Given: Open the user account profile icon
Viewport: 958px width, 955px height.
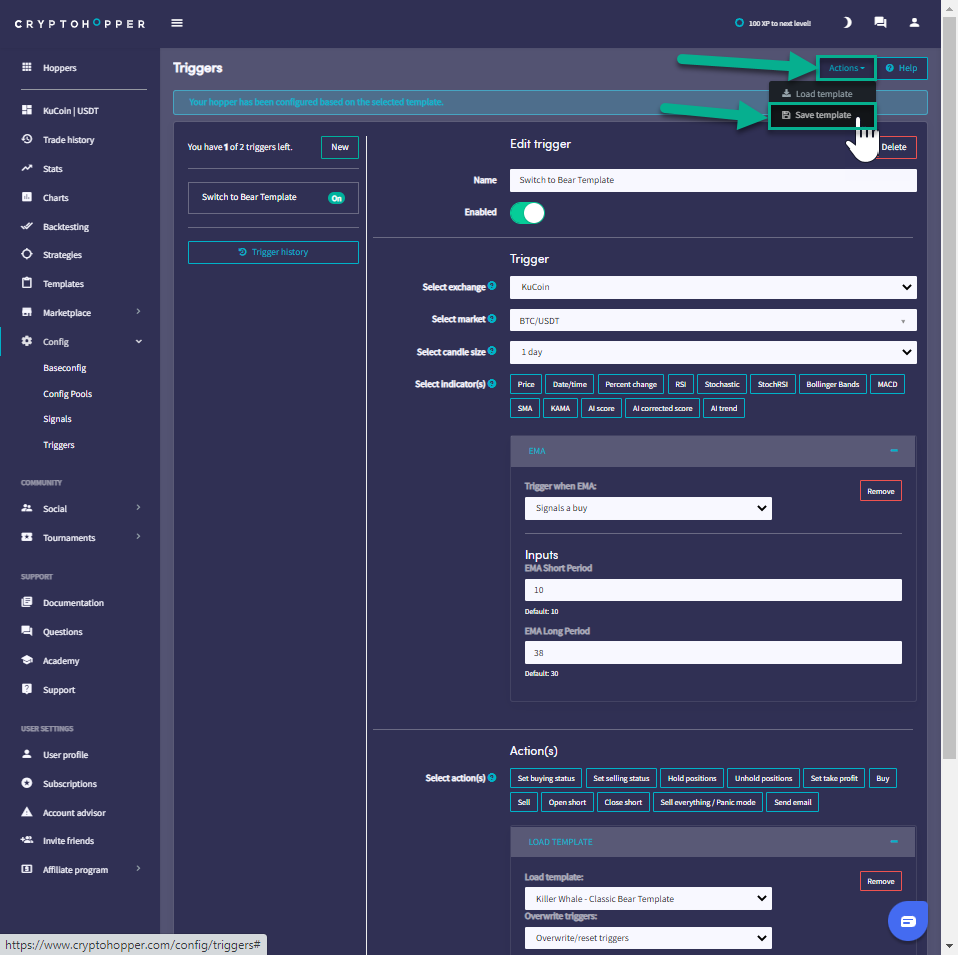Looking at the screenshot, I should point(914,22).
